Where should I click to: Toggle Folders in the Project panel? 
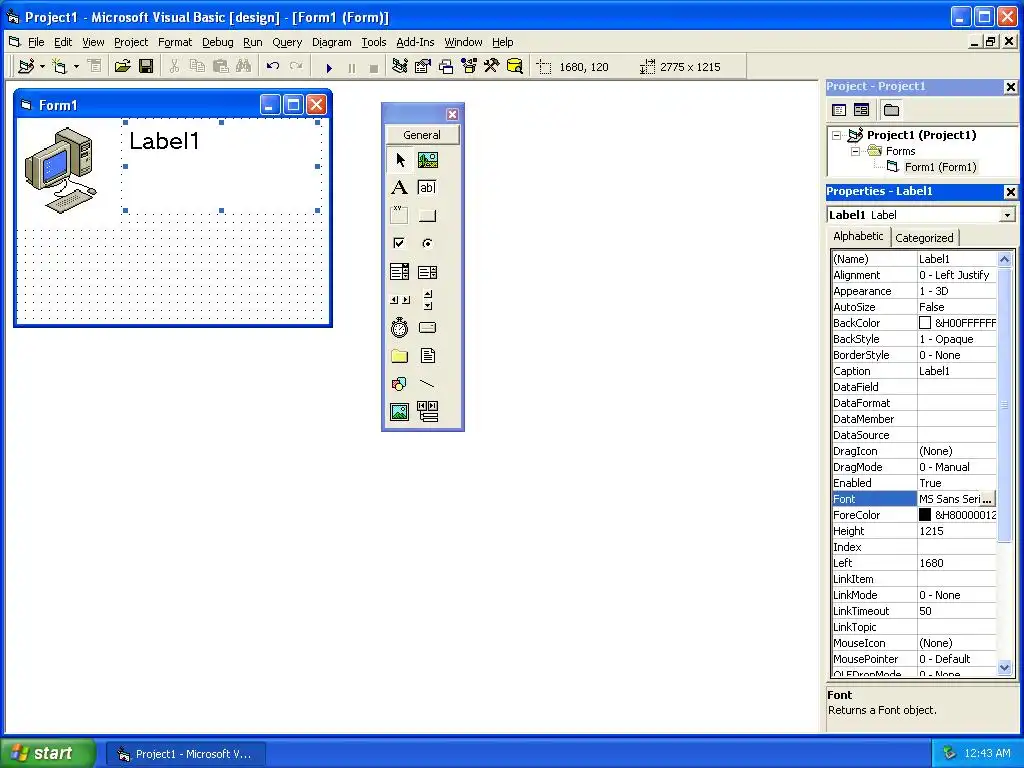[891, 110]
